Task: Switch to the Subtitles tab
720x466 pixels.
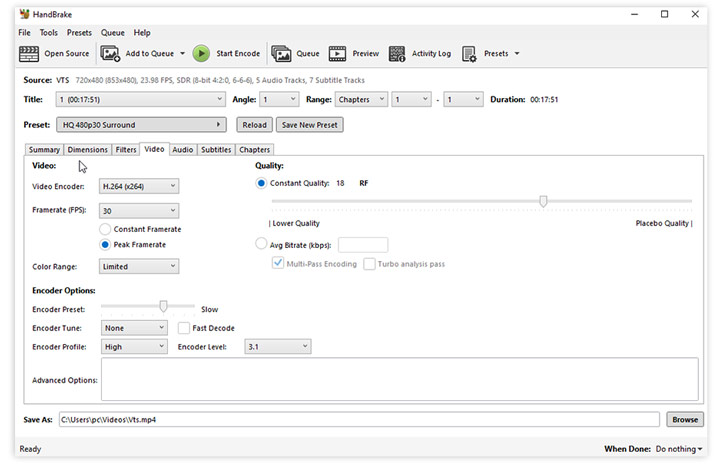Action: [x=216, y=150]
